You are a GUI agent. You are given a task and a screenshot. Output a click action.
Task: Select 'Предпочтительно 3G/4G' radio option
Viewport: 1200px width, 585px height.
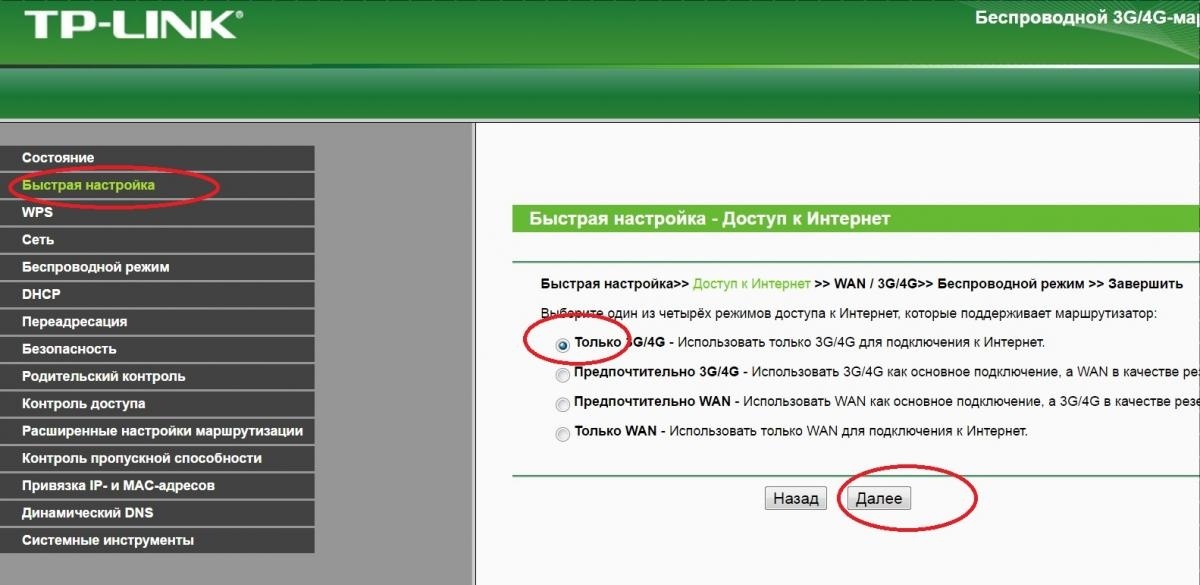pyautogui.click(x=563, y=374)
